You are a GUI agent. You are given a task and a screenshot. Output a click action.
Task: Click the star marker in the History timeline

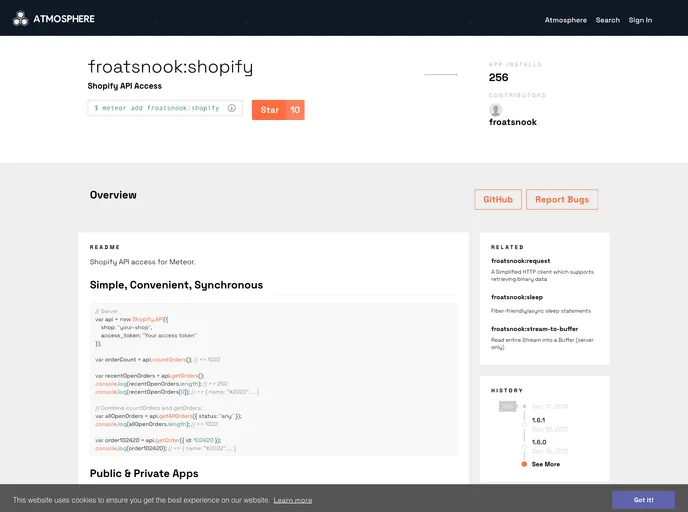coord(524,406)
